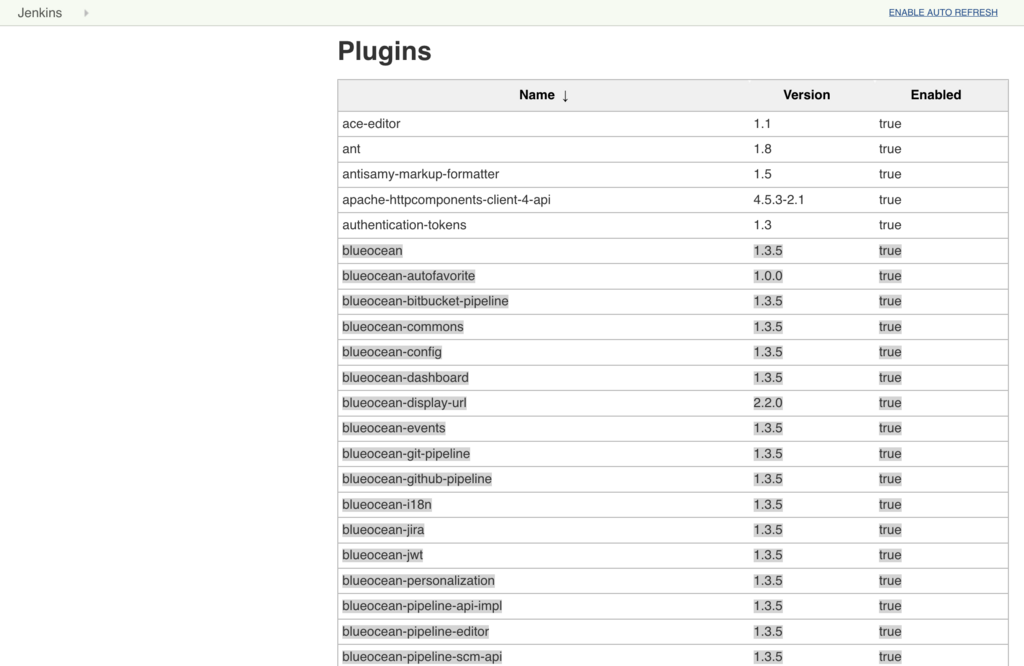The image size is (1024, 666).
Task: Click the Enable Auto Refresh link
Action: coord(942,12)
